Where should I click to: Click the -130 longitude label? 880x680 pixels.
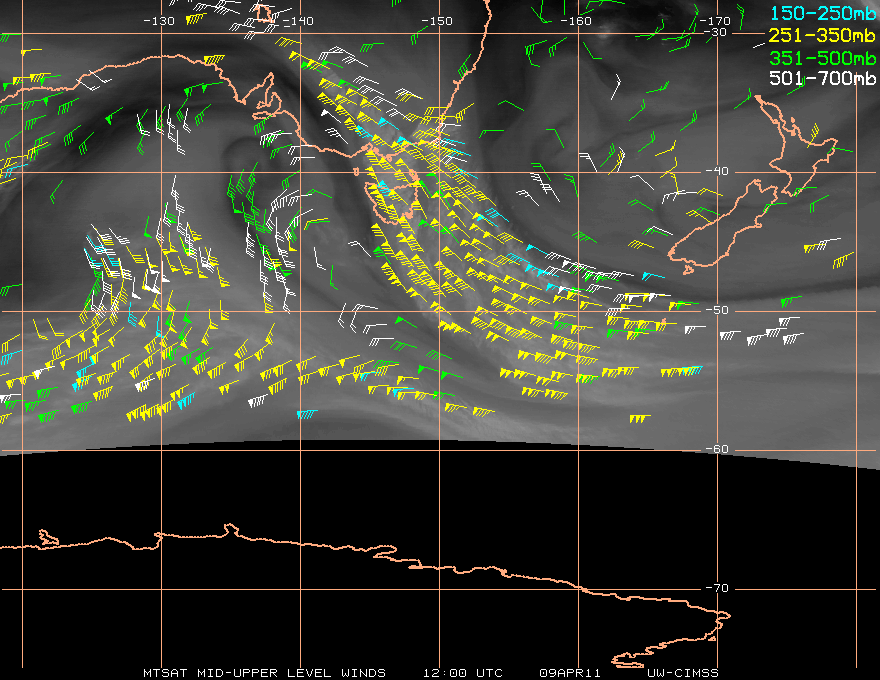coord(159,21)
